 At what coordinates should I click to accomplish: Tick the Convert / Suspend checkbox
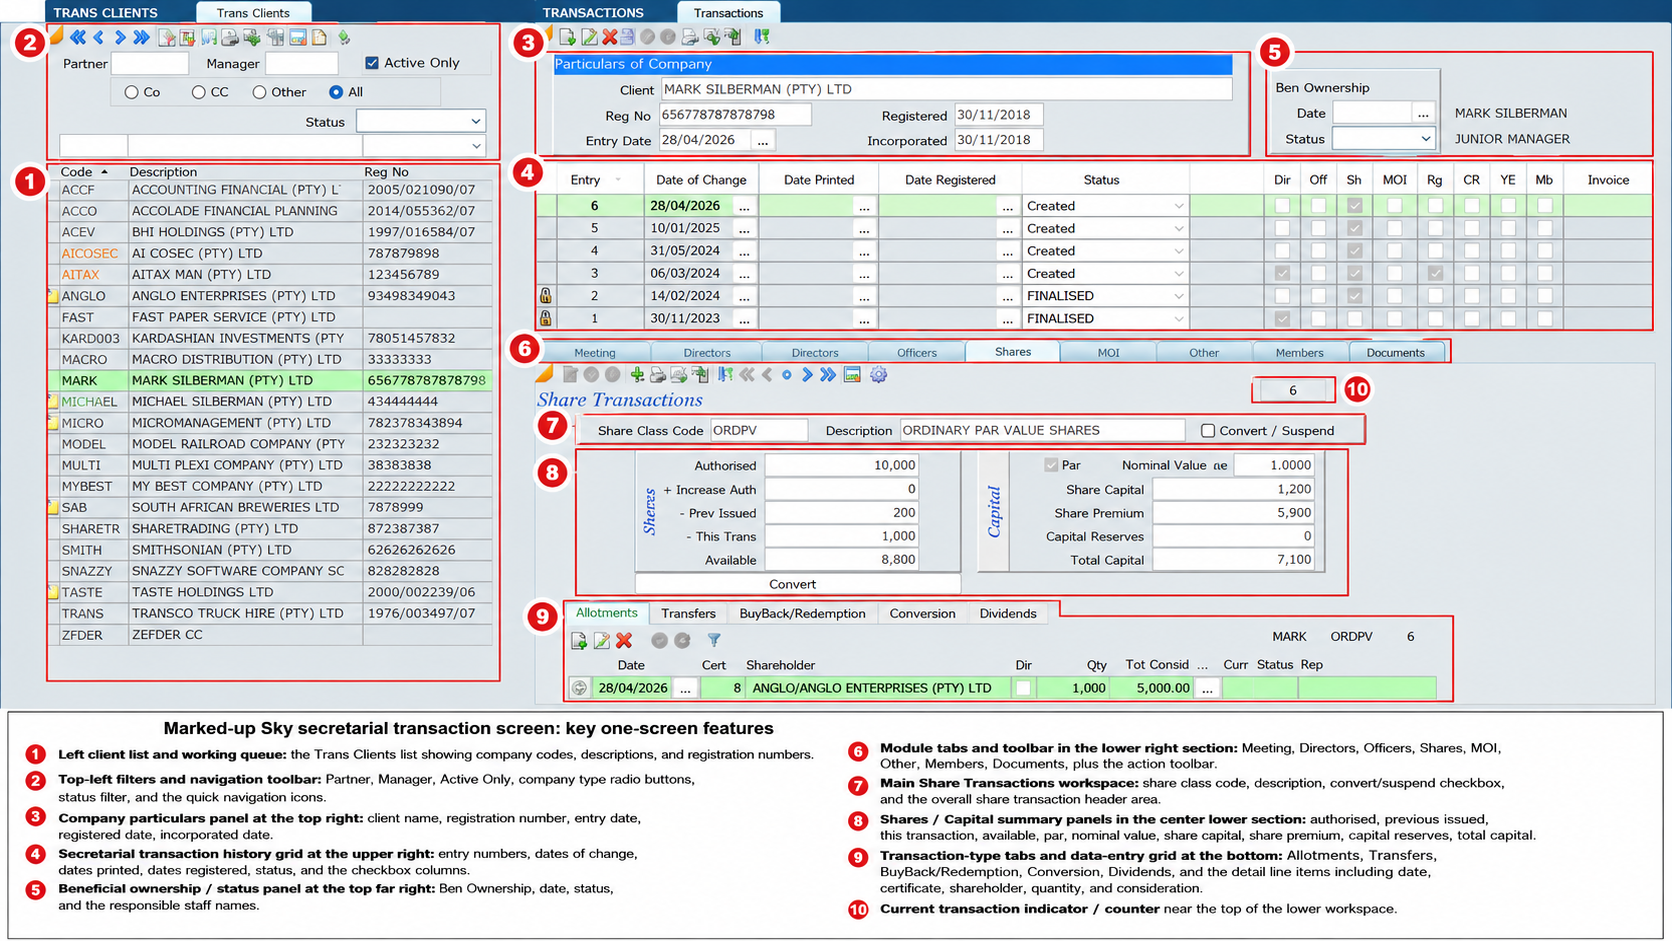point(1208,431)
